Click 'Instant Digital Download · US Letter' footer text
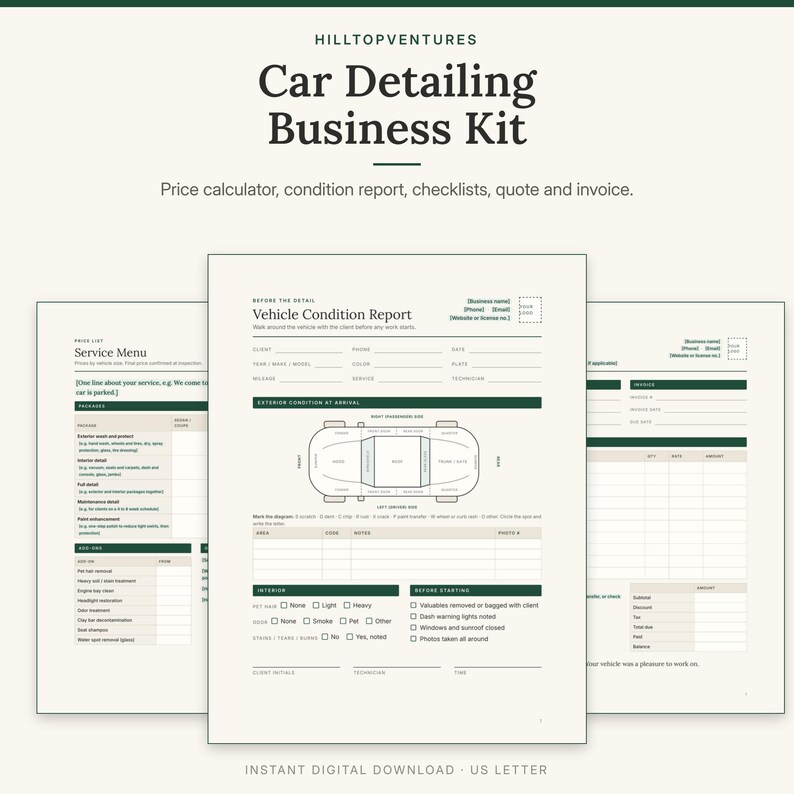This screenshot has height=794, width=794. (x=396, y=770)
